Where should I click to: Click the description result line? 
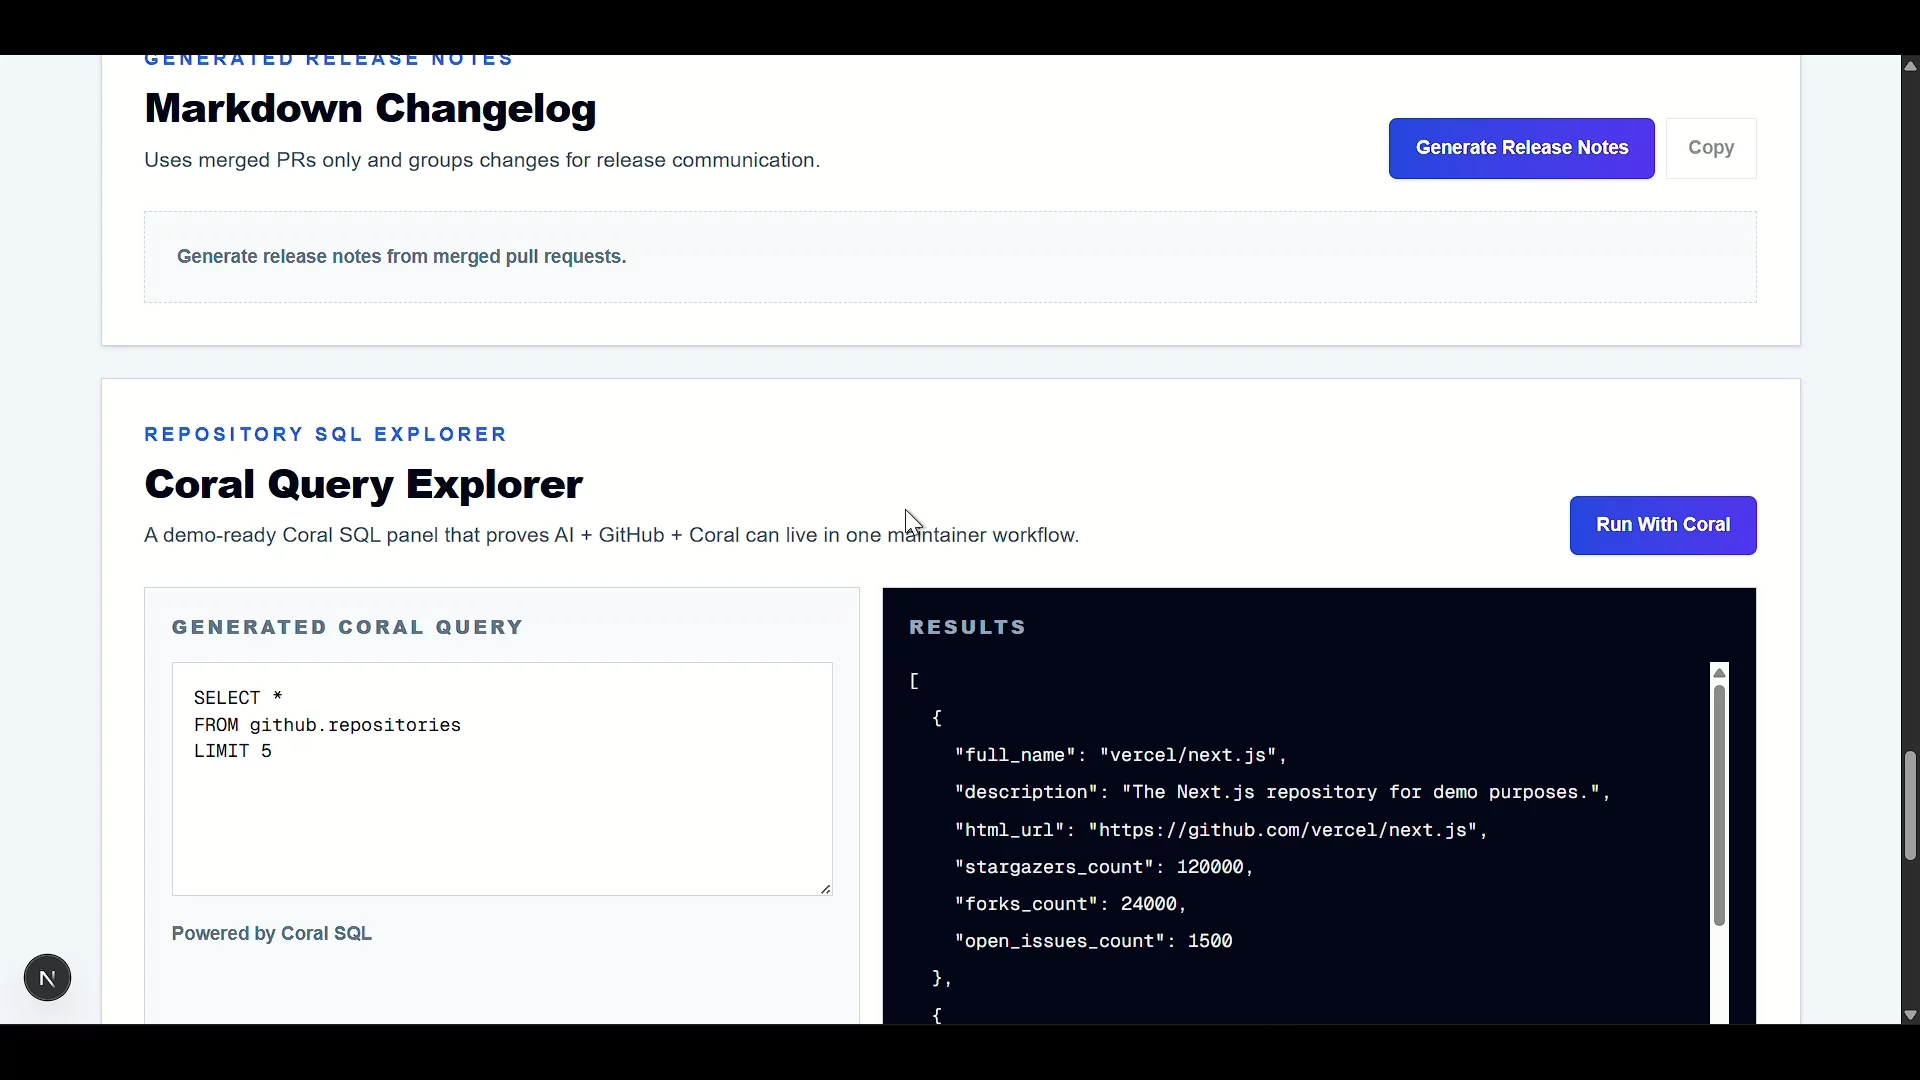(1283, 793)
